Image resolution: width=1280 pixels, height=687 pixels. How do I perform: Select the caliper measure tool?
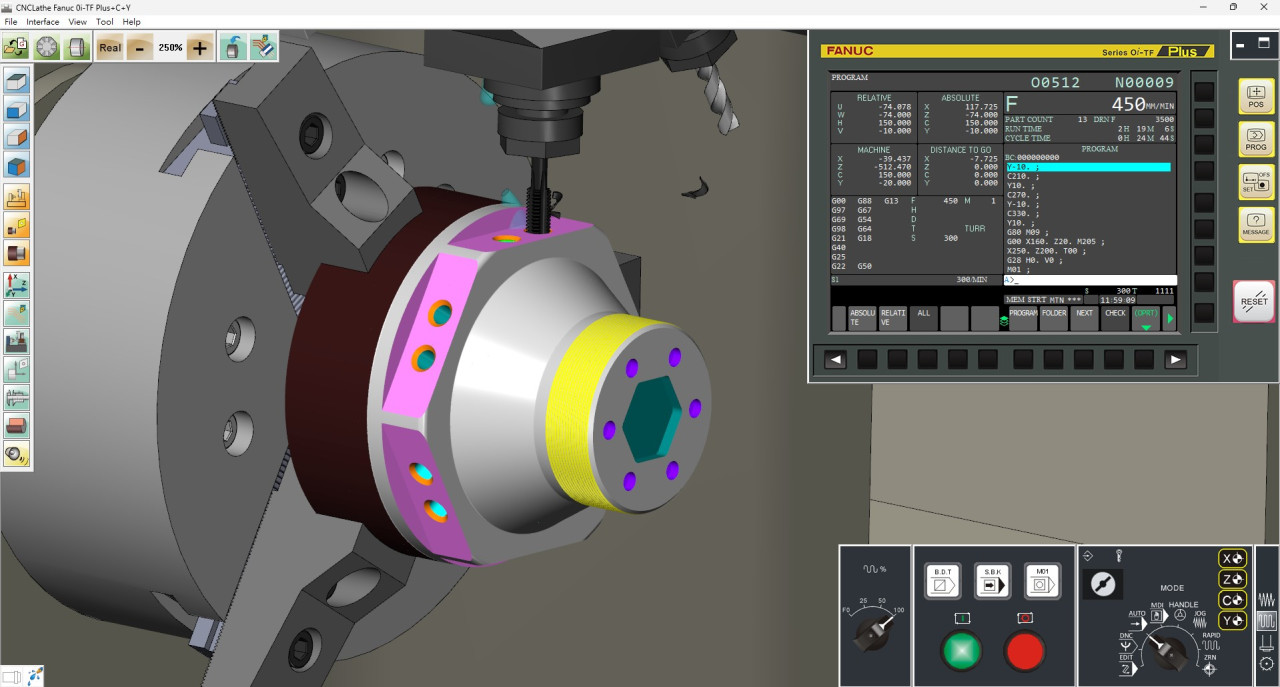[x=17, y=398]
